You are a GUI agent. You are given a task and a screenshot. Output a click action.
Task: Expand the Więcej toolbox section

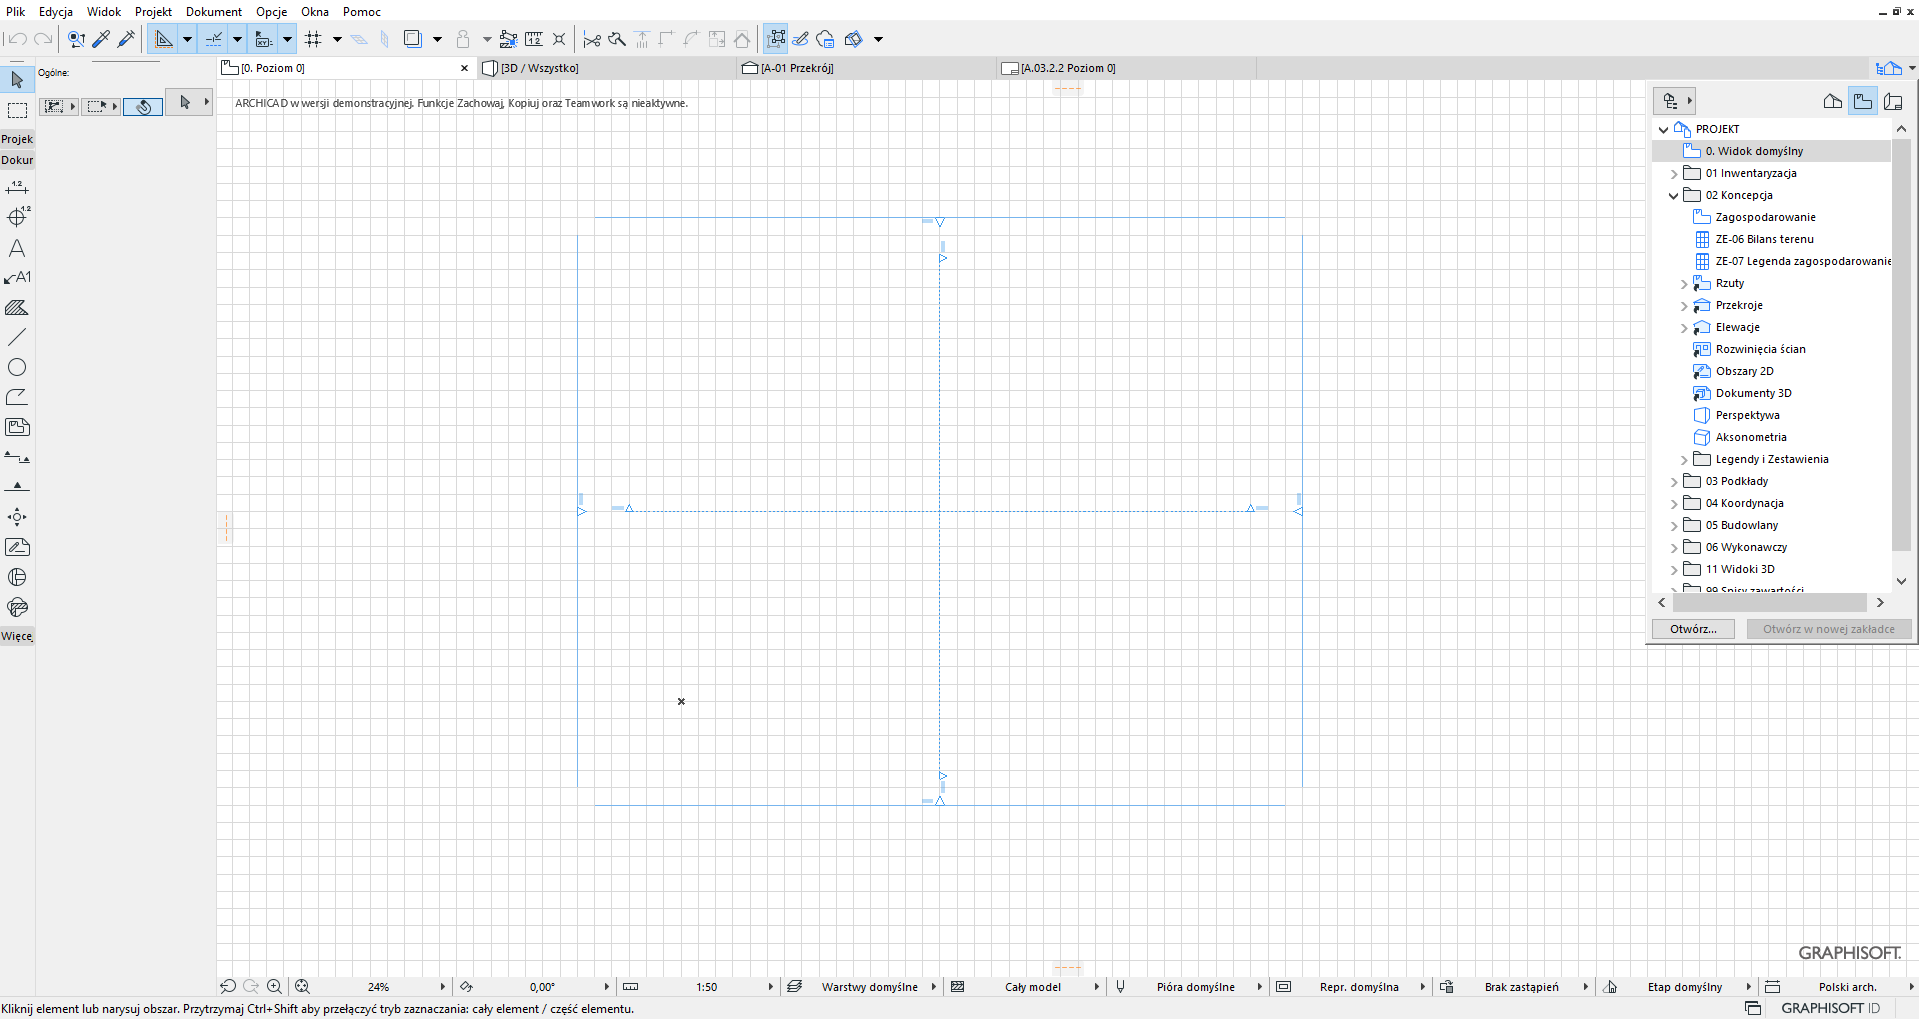(x=17, y=636)
